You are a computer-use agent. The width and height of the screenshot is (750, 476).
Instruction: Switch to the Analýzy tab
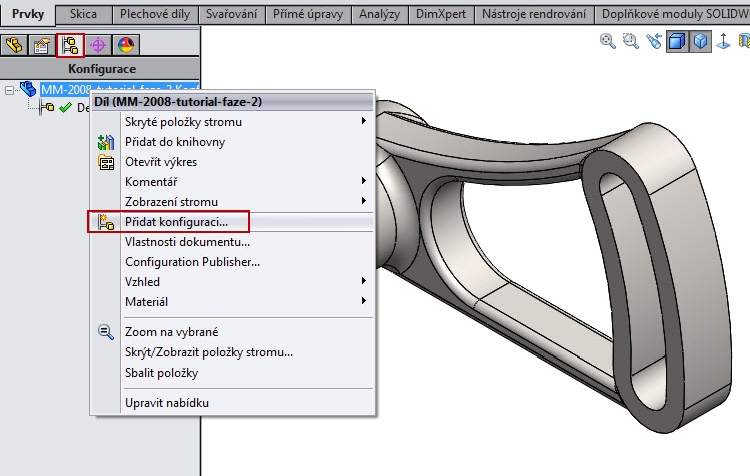coord(379,14)
